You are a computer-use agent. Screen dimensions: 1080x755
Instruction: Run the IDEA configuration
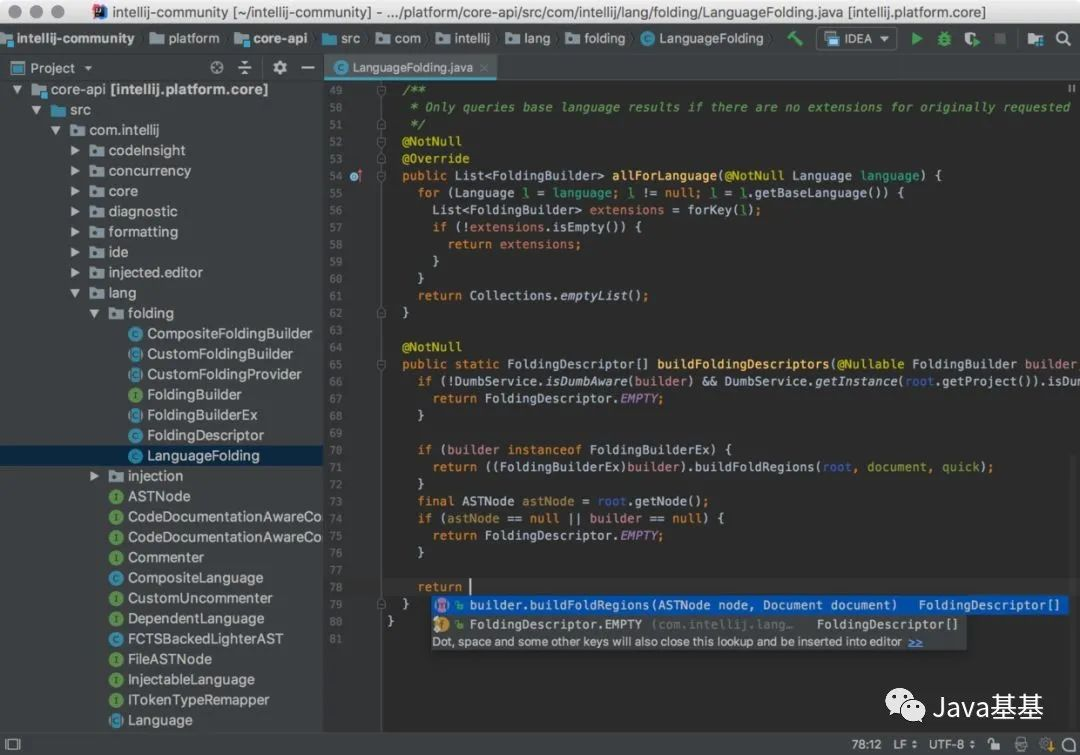(x=916, y=39)
